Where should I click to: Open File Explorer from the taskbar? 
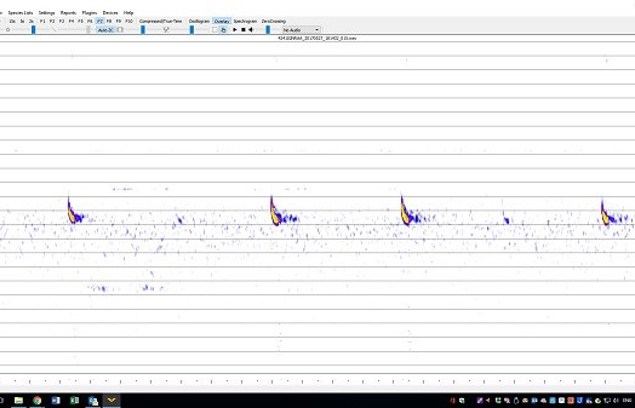(18, 400)
